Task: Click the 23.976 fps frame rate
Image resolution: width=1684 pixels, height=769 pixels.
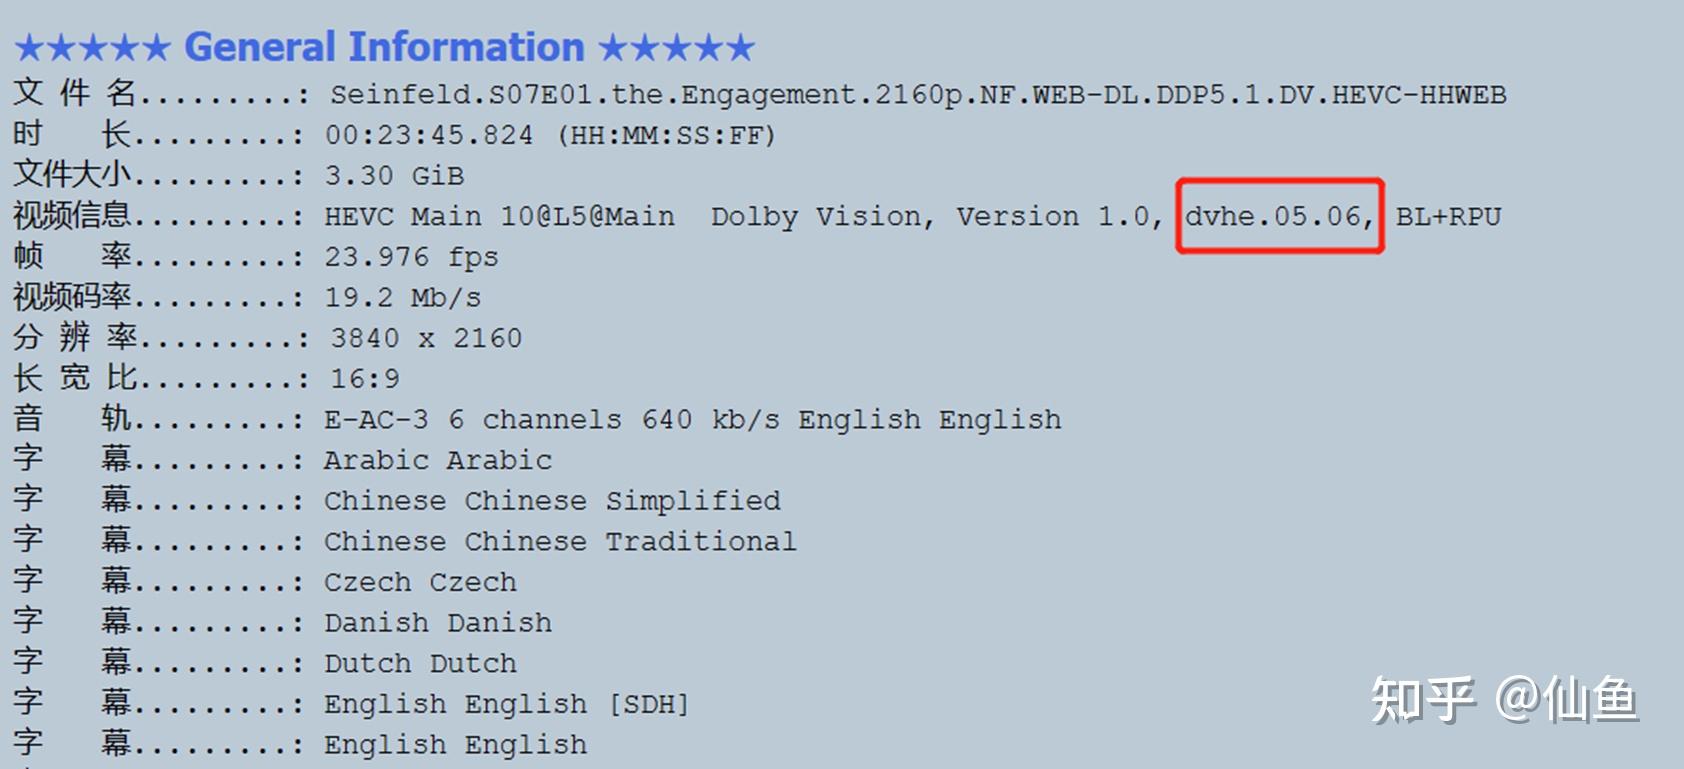Action: point(411,257)
